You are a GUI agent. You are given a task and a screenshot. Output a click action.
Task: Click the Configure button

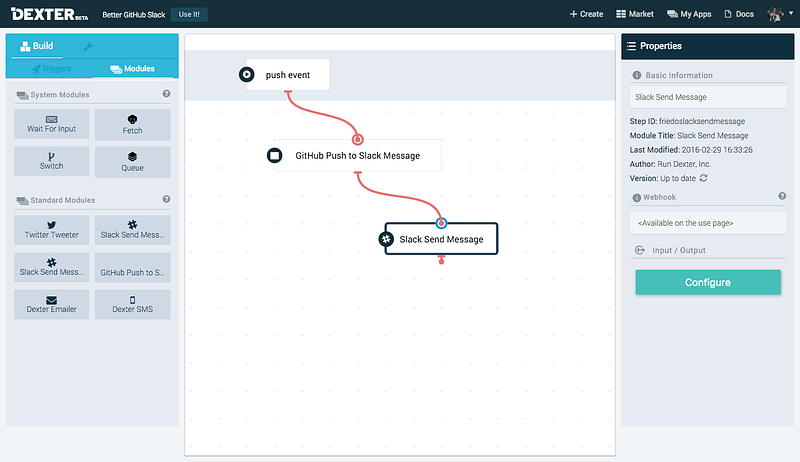(x=708, y=282)
